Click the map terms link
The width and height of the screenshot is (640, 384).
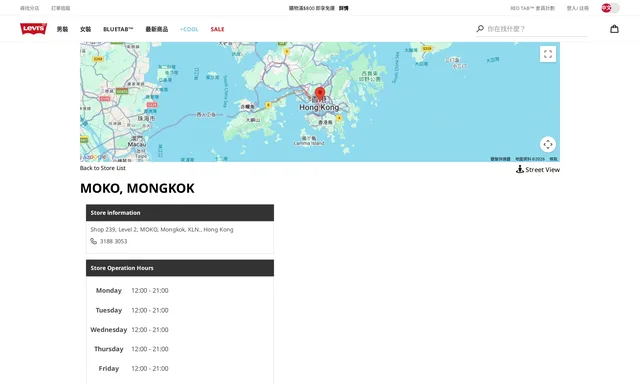553,159
